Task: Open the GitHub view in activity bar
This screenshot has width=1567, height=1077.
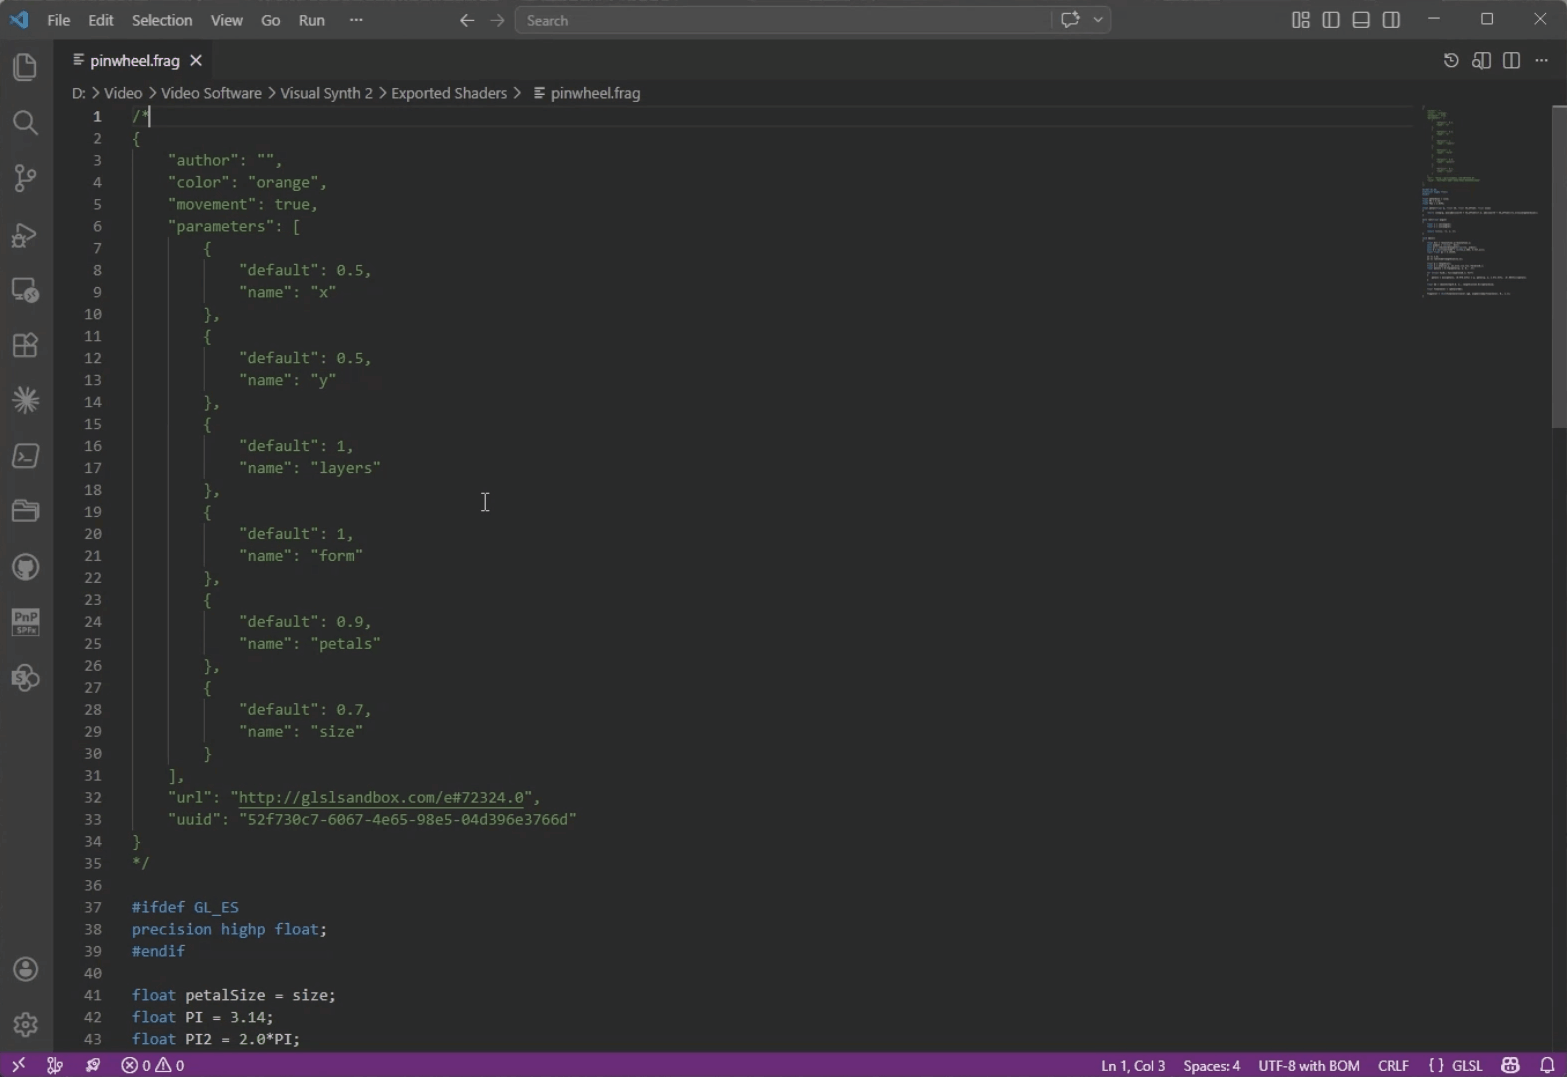Action: pos(25,567)
